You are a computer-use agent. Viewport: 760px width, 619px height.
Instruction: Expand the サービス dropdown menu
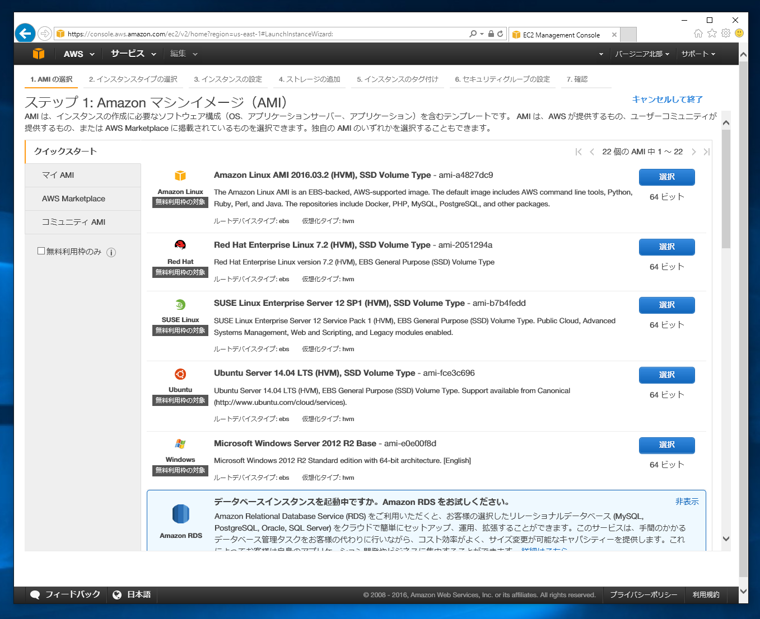point(133,54)
